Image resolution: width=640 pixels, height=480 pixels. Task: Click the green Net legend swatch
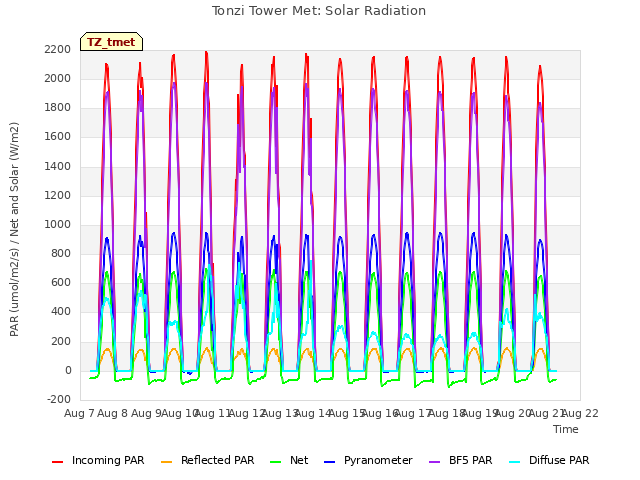(276, 462)
